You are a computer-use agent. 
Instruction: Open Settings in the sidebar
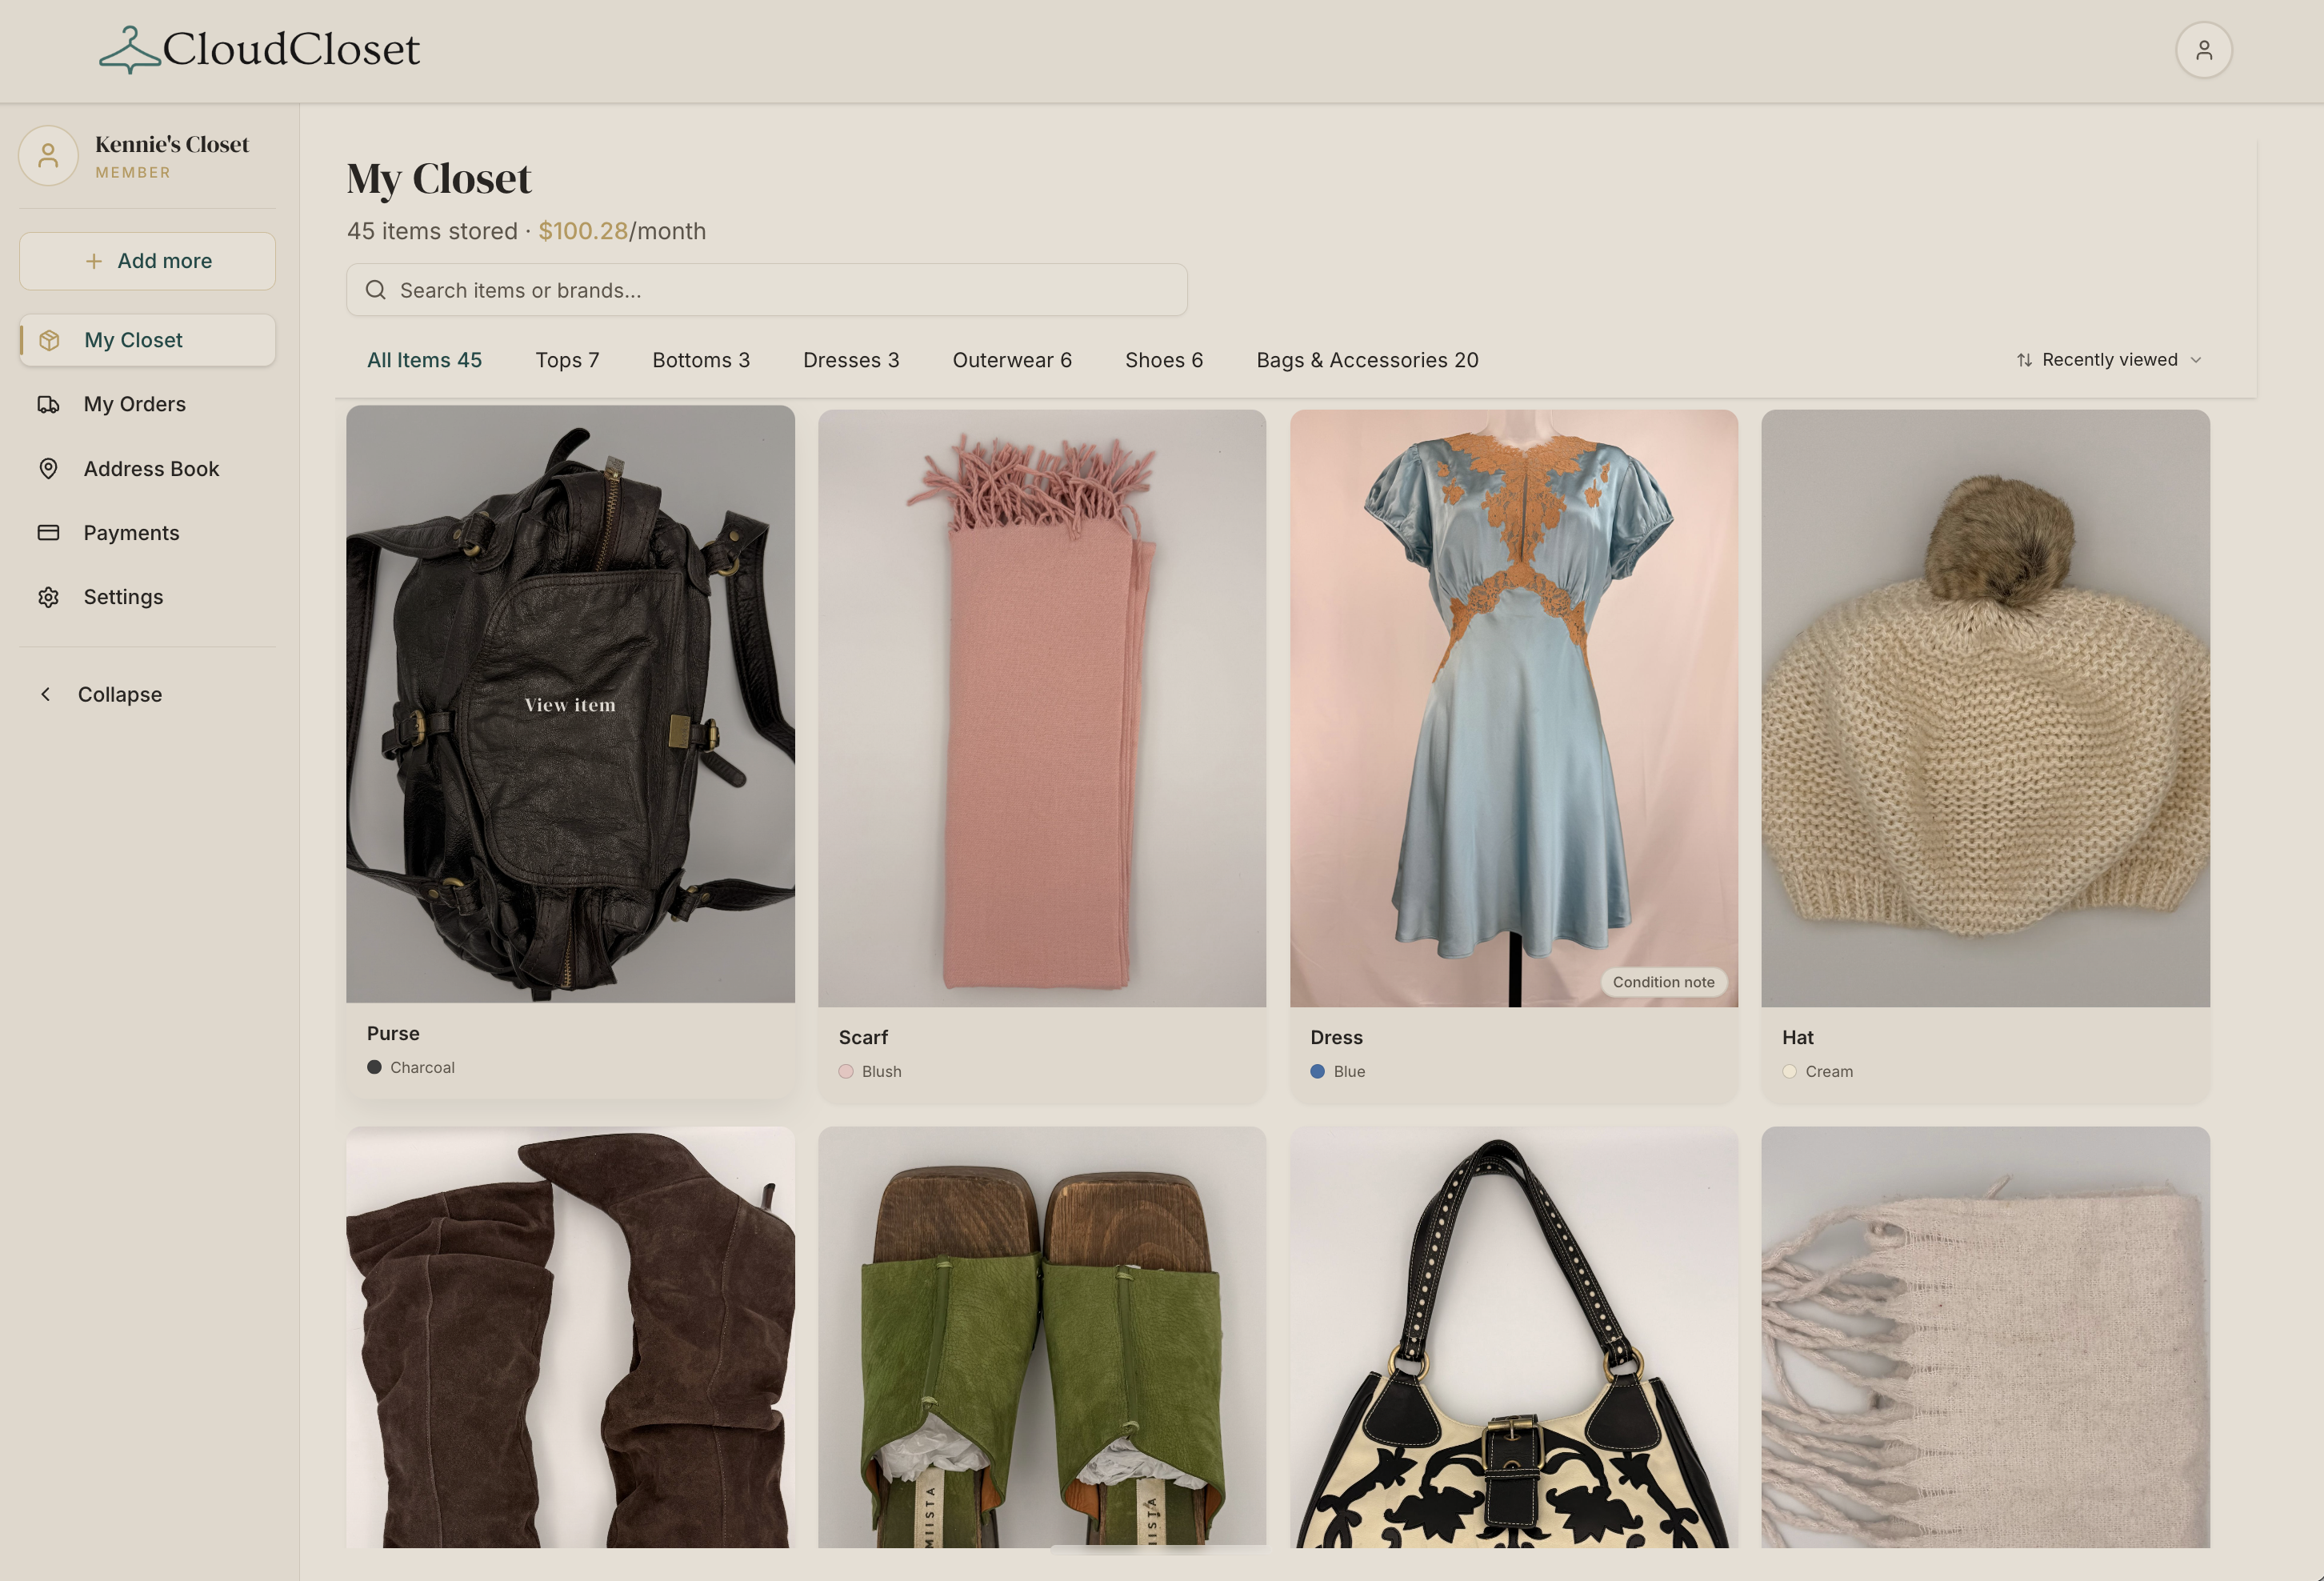point(147,597)
